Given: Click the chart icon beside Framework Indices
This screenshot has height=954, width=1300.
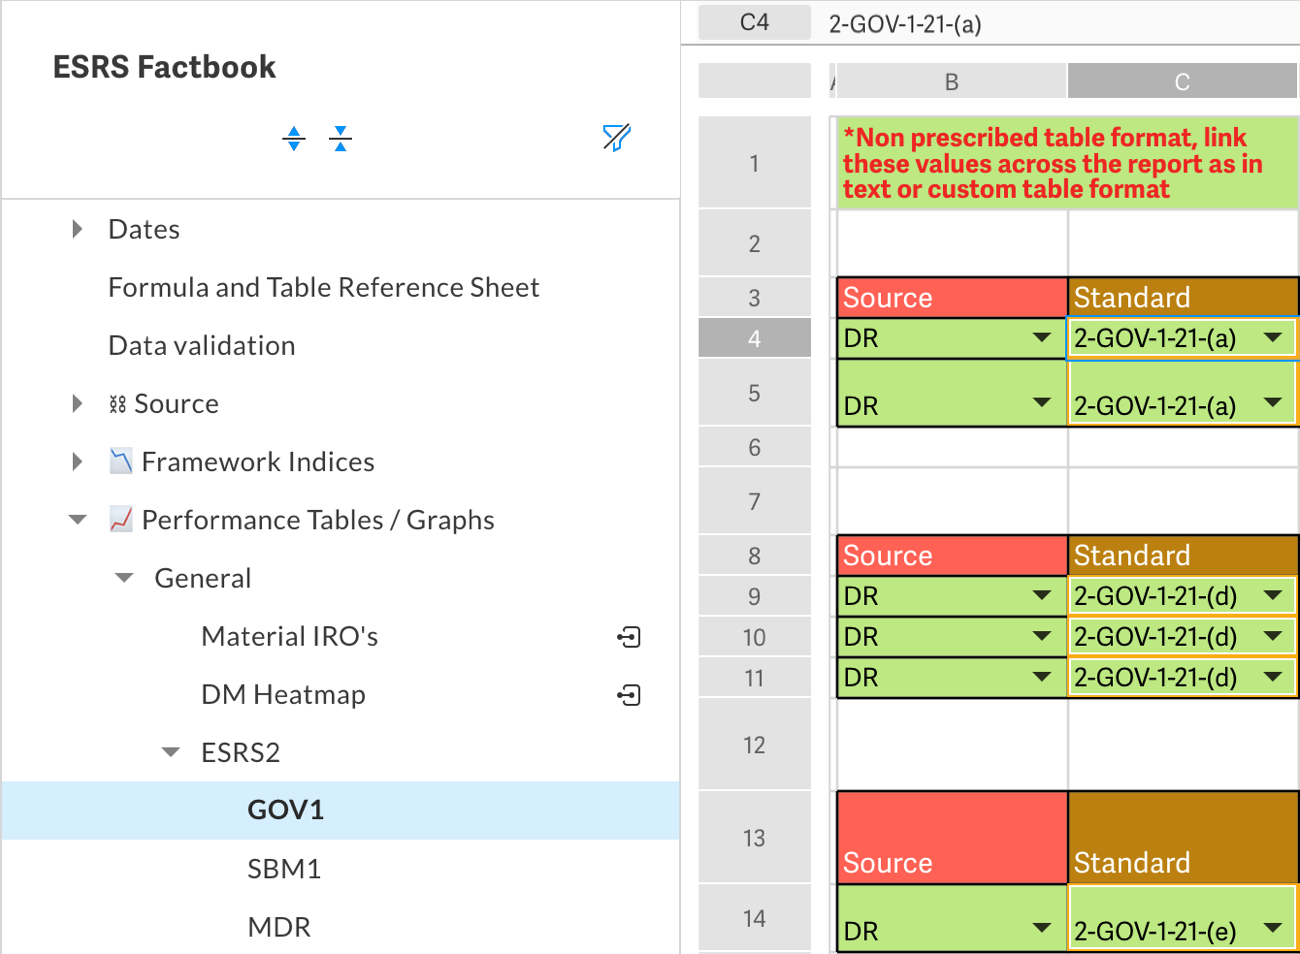Looking at the screenshot, I should click(121, 461).
